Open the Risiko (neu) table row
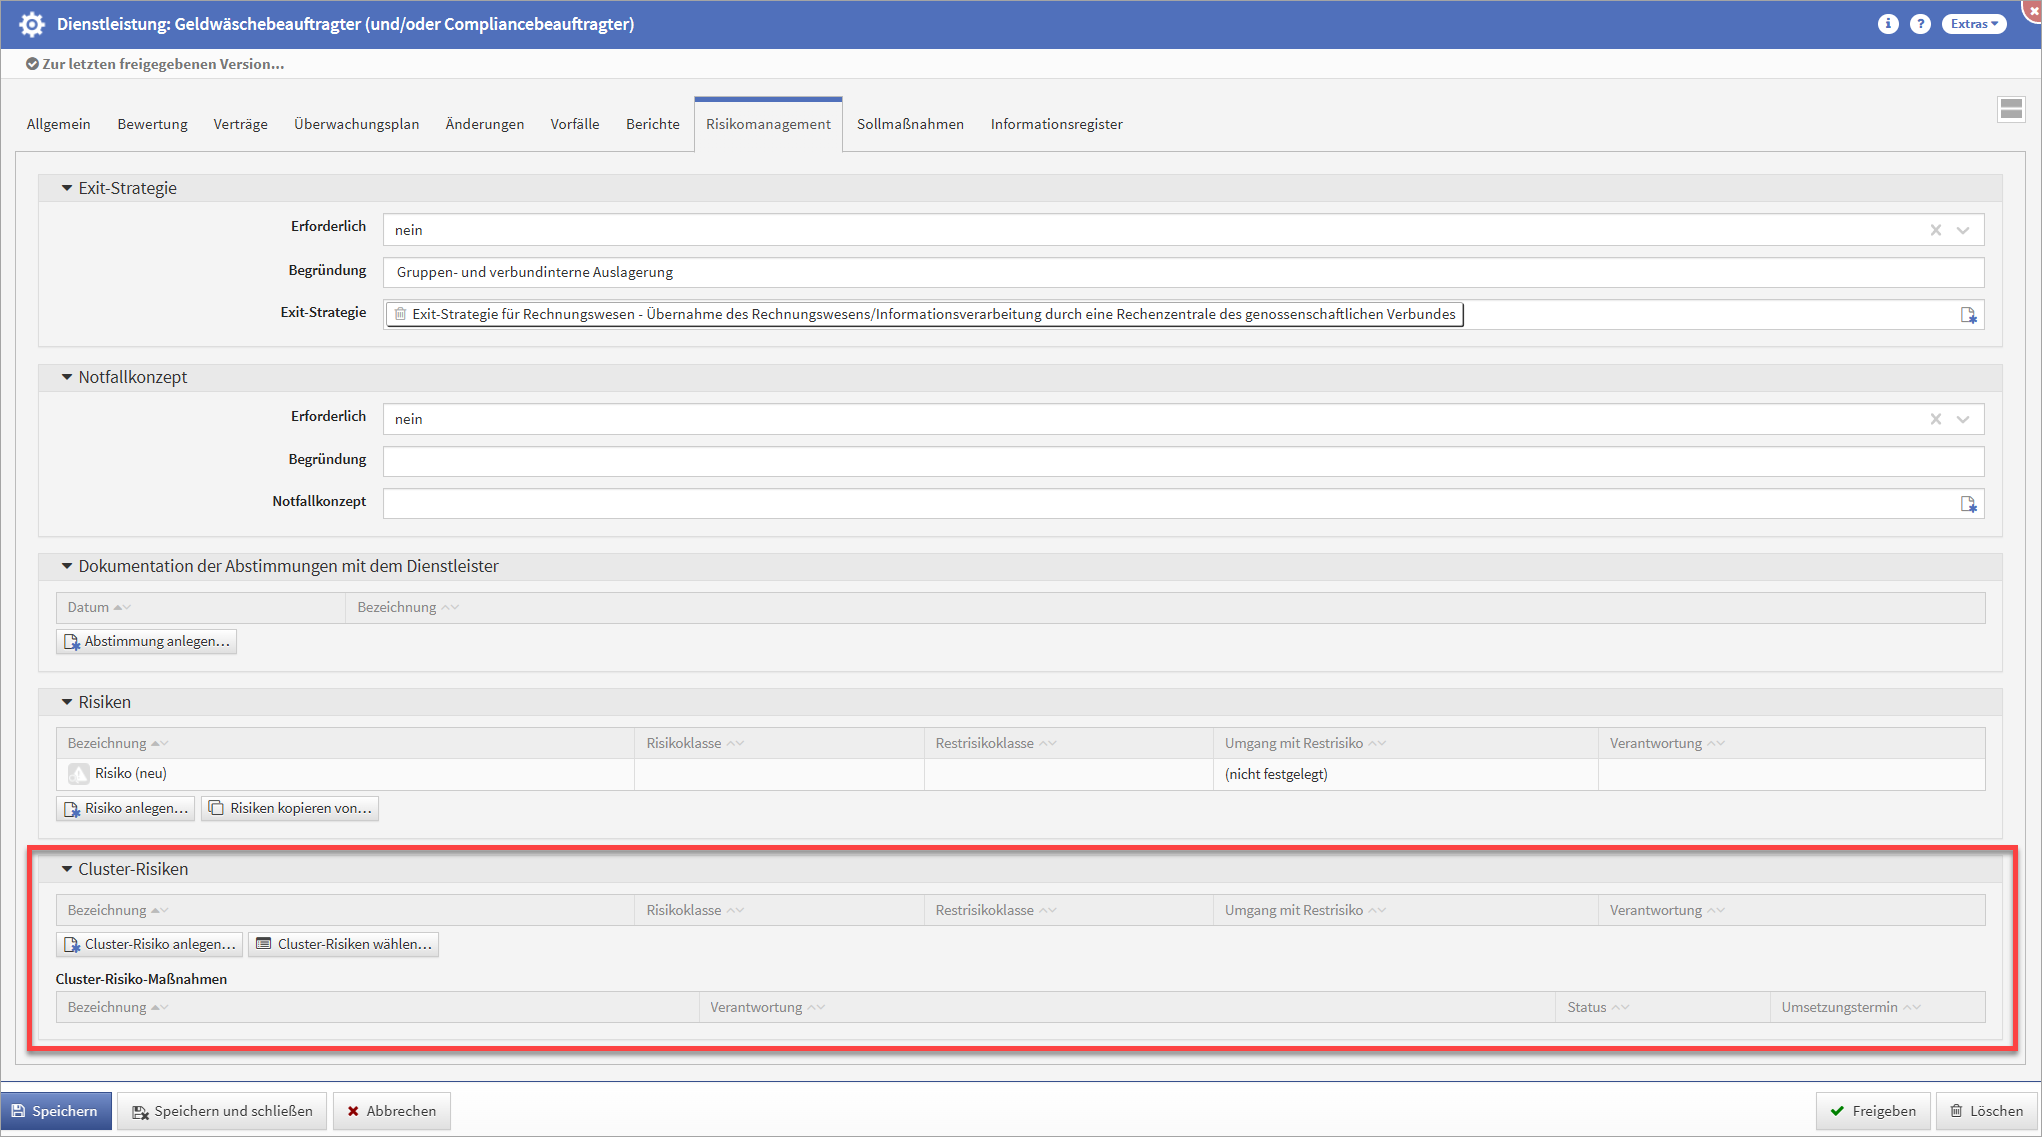 click(x=131, y=773)
